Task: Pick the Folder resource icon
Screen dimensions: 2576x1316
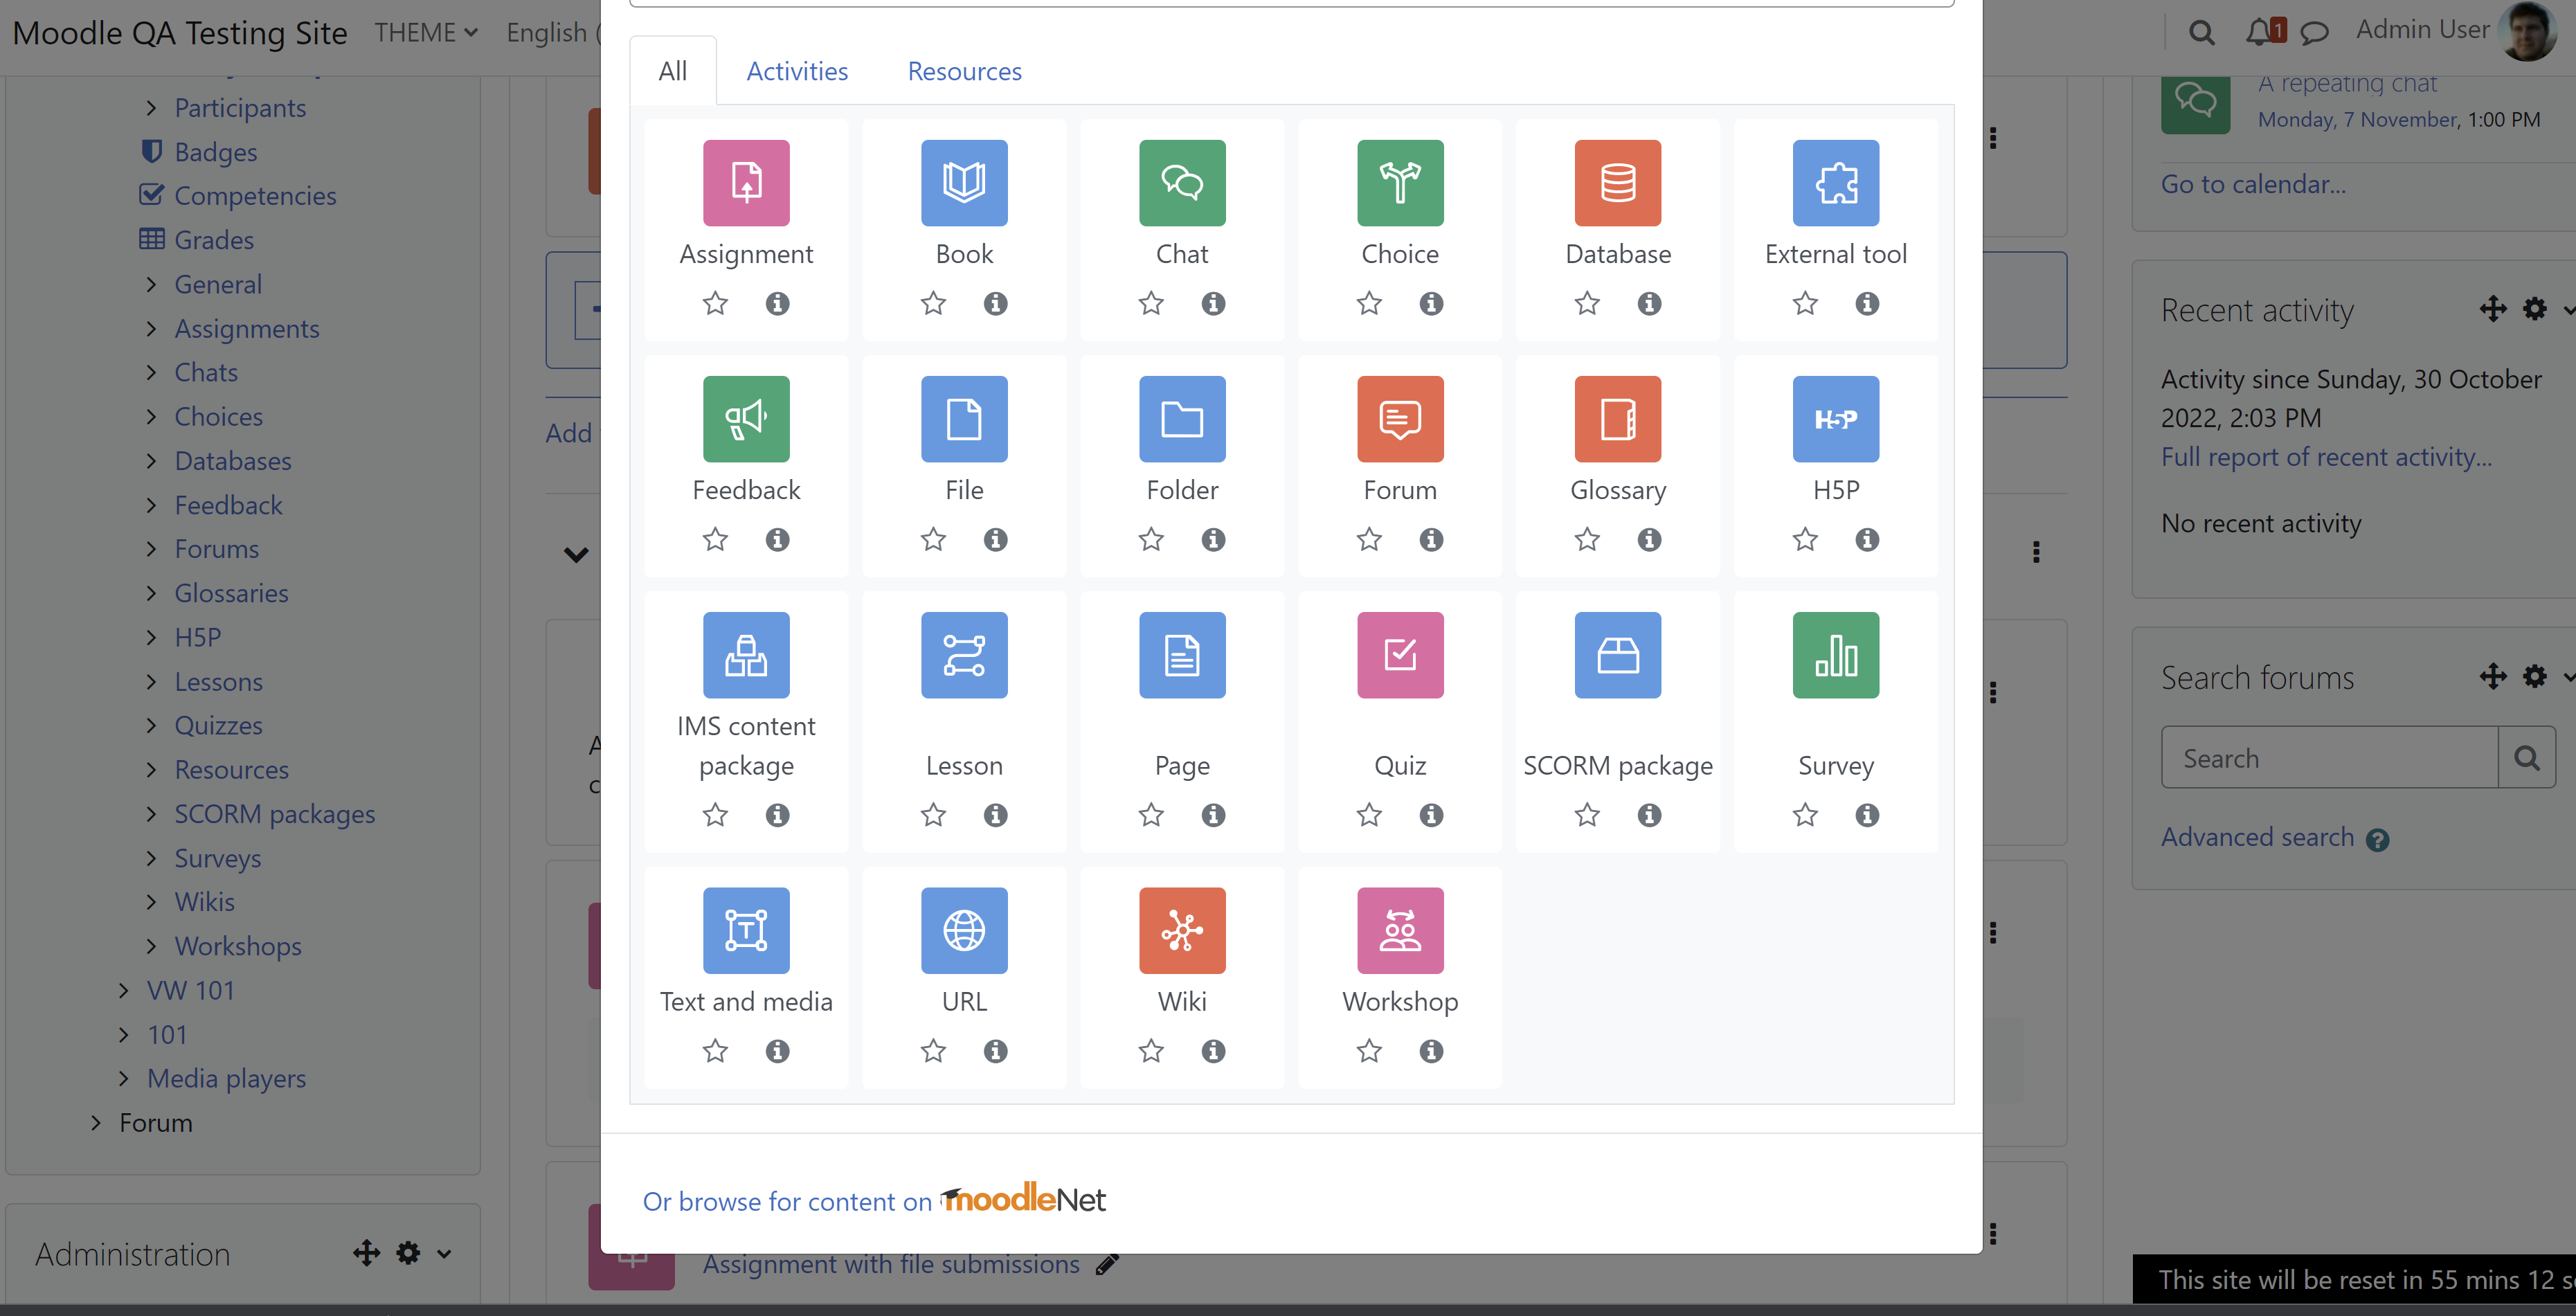Action: click(1182, 419)
